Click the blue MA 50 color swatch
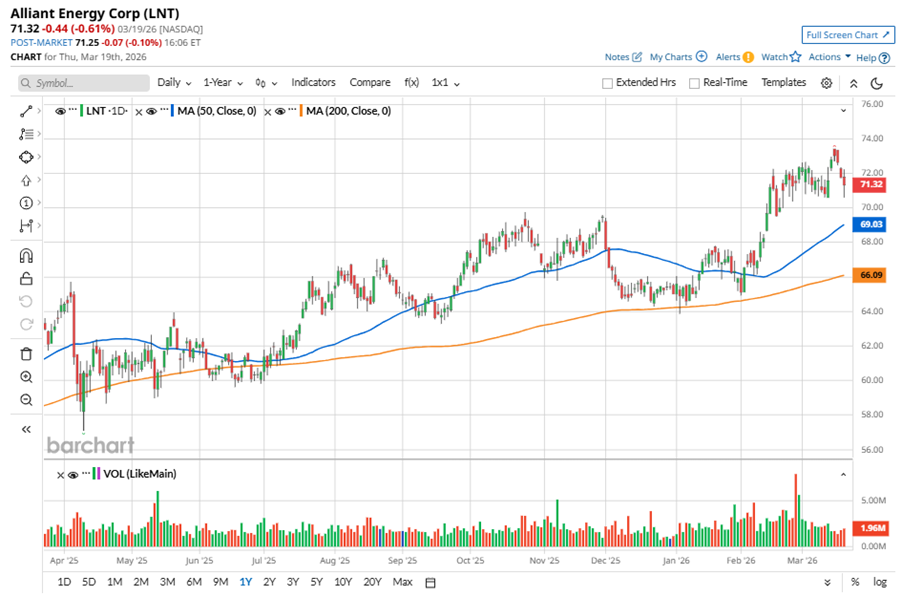The image size is (902, 597). [x=172, y=111]
